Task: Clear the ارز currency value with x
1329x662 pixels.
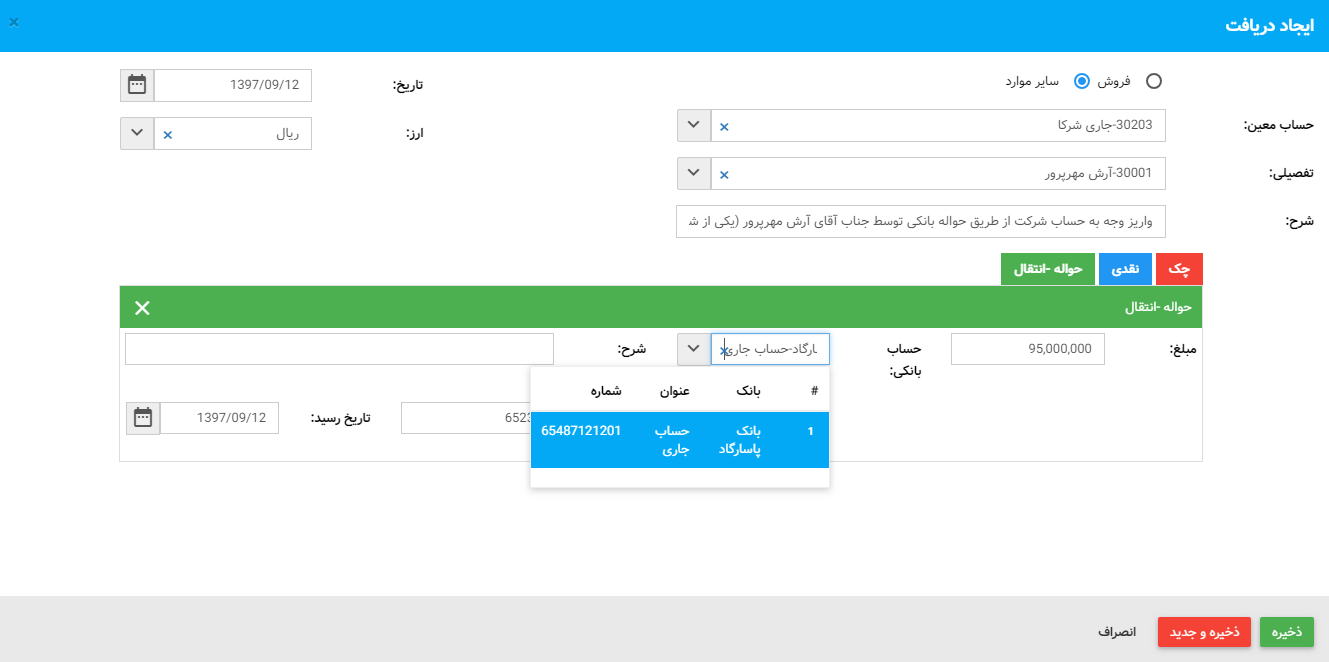Action: coord(168,135)
